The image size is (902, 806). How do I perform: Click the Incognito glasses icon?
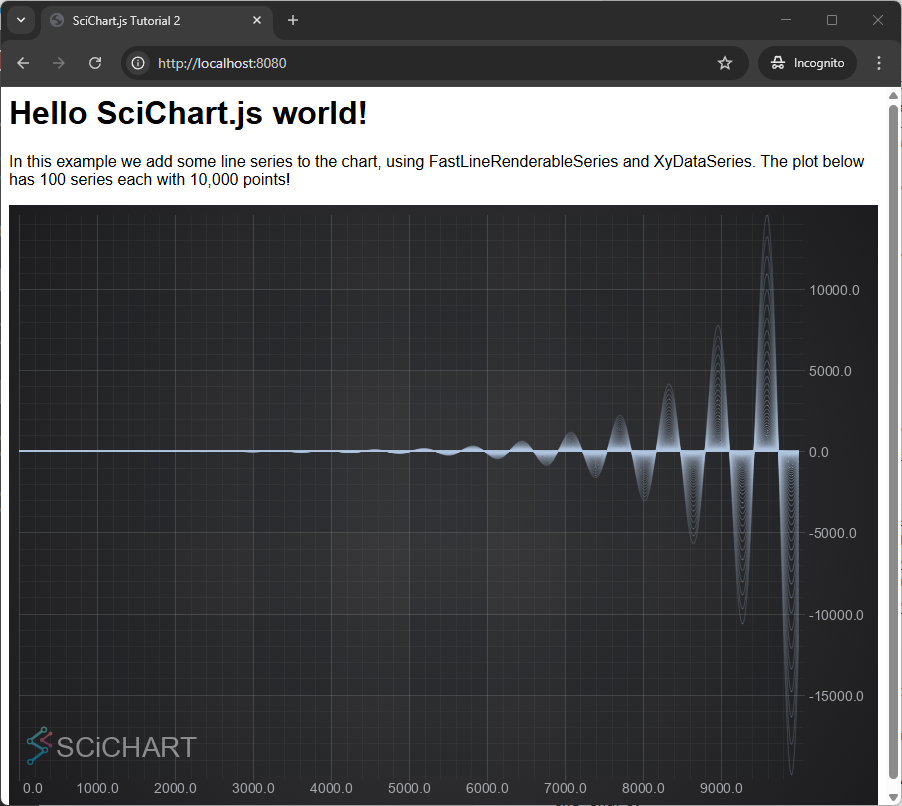[x=779, y=62]
